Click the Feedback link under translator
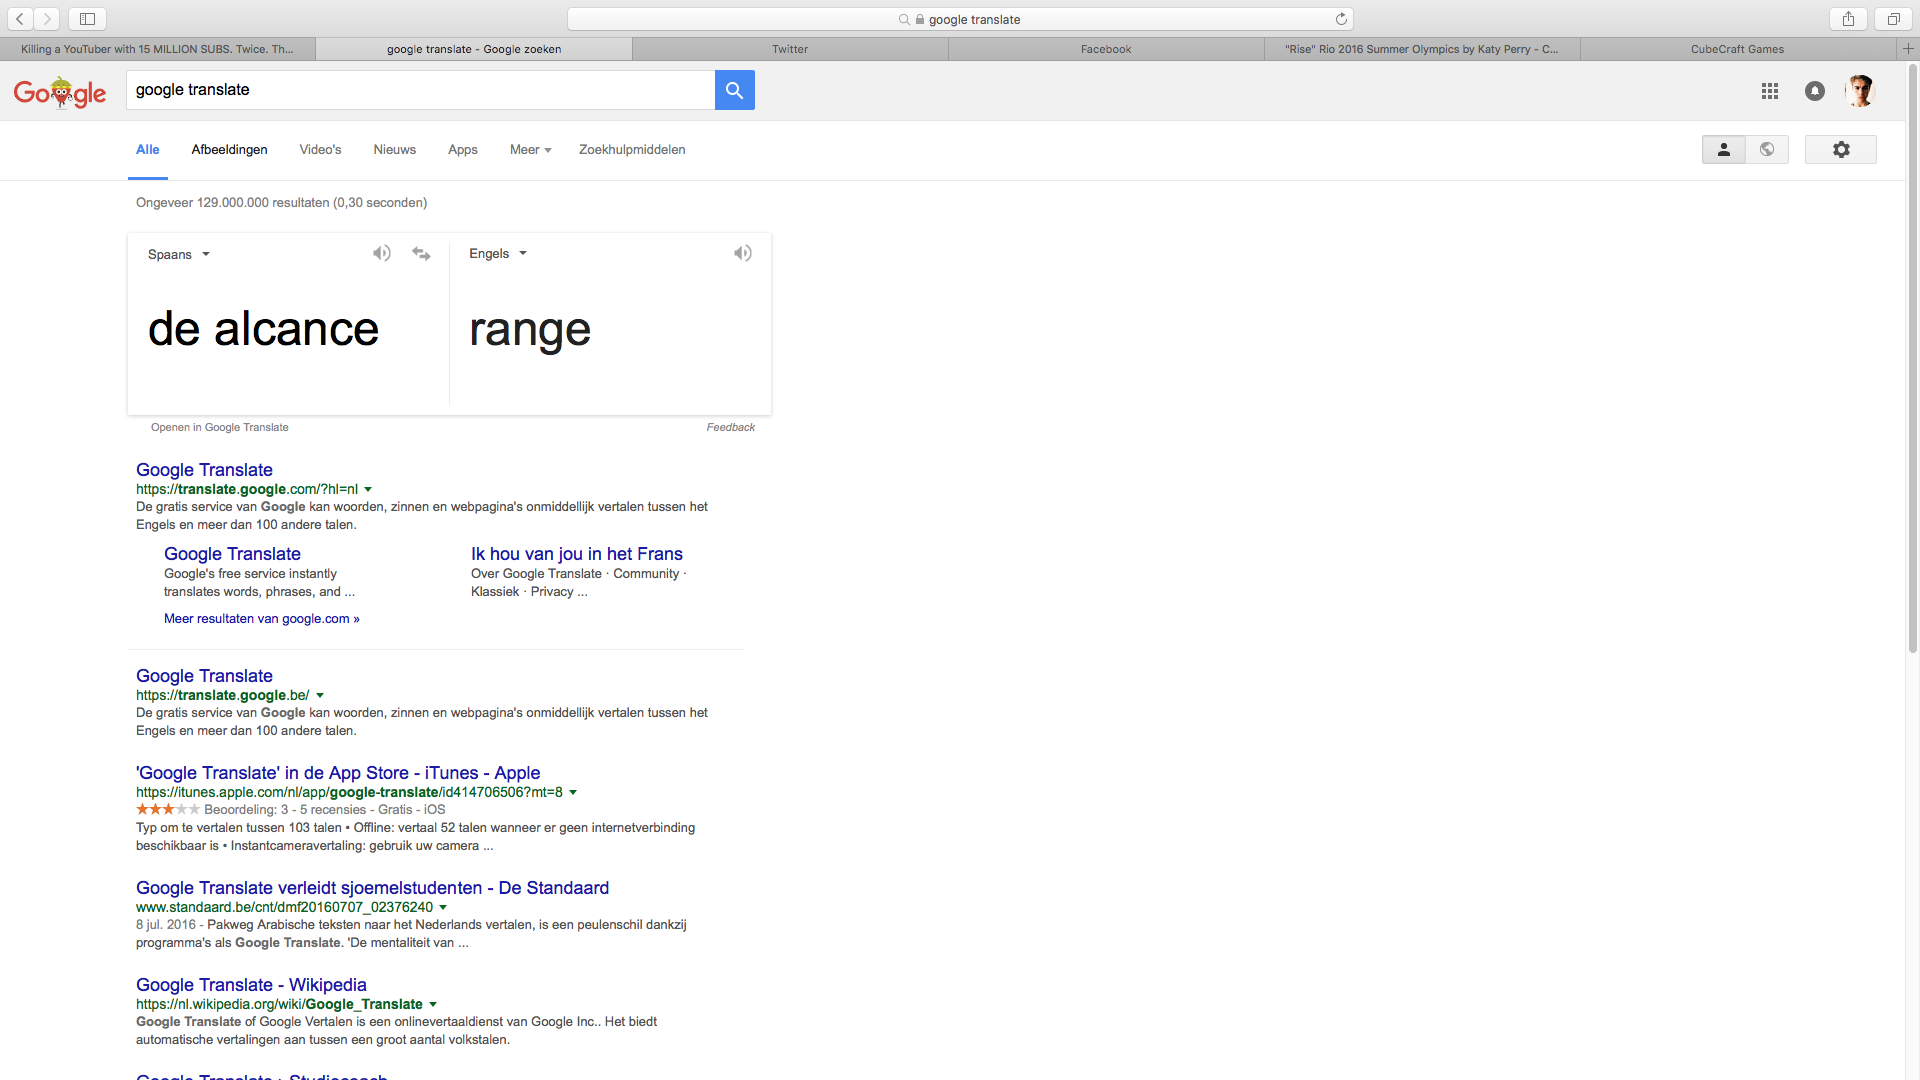Image resolution: width=1920 pixels, height=1080 pixels. [731, 428]
